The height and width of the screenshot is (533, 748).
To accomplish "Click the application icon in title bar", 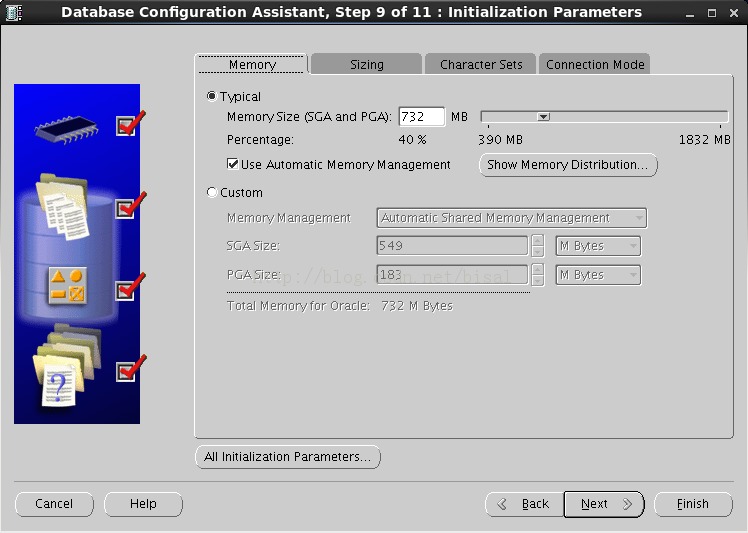I will coord(14,12).
